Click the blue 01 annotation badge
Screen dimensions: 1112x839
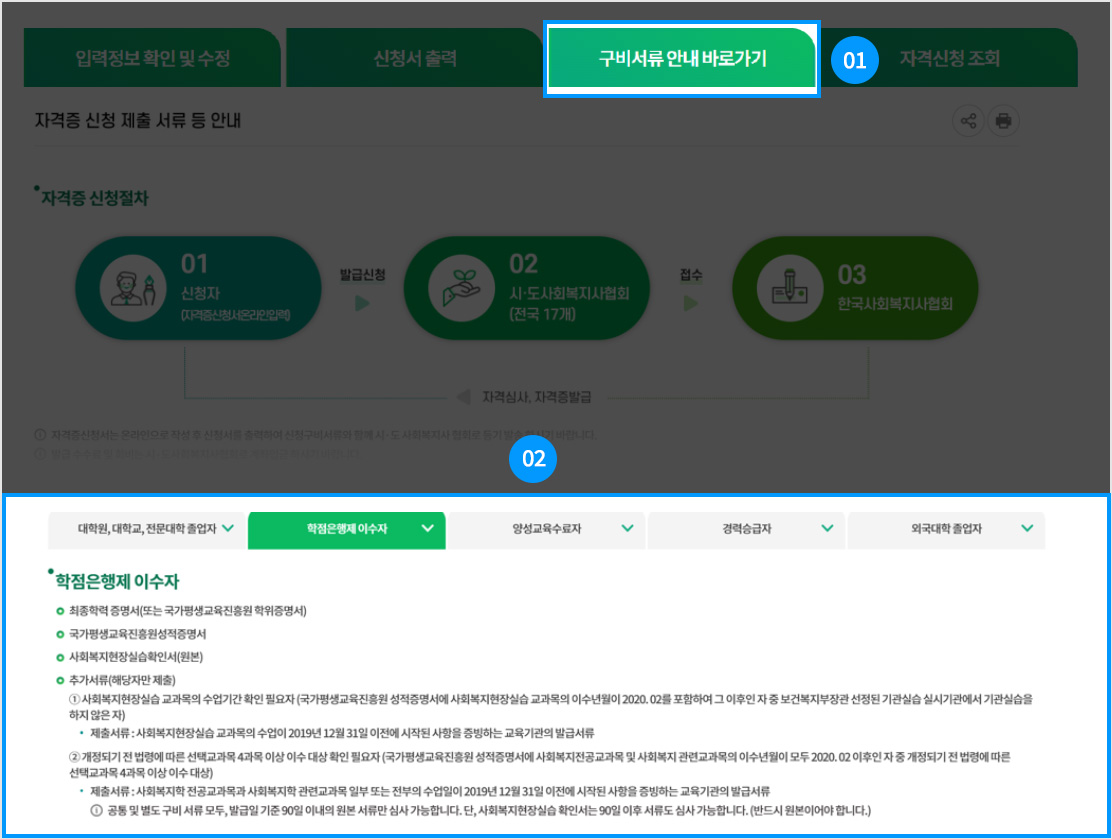(x=854, y=61)
